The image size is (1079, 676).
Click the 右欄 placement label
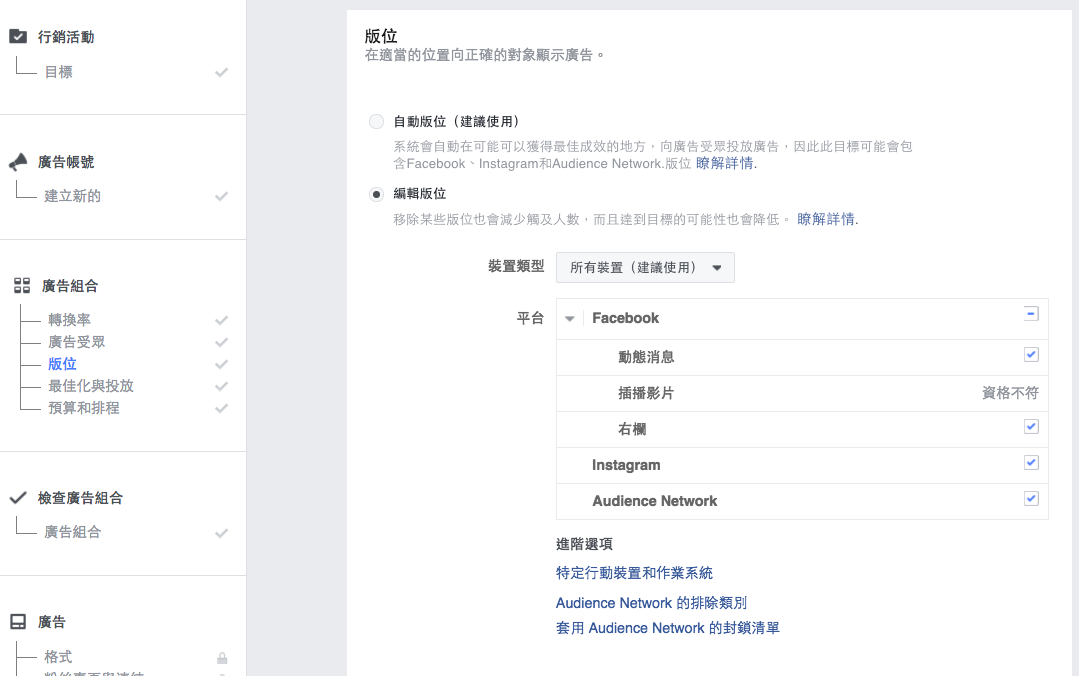point(632,429)
